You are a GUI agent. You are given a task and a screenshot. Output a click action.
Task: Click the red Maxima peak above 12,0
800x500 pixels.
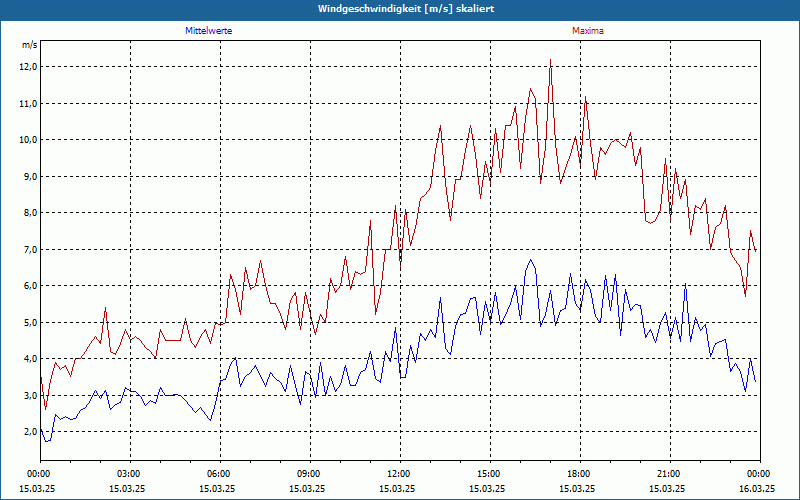[551, 60]
